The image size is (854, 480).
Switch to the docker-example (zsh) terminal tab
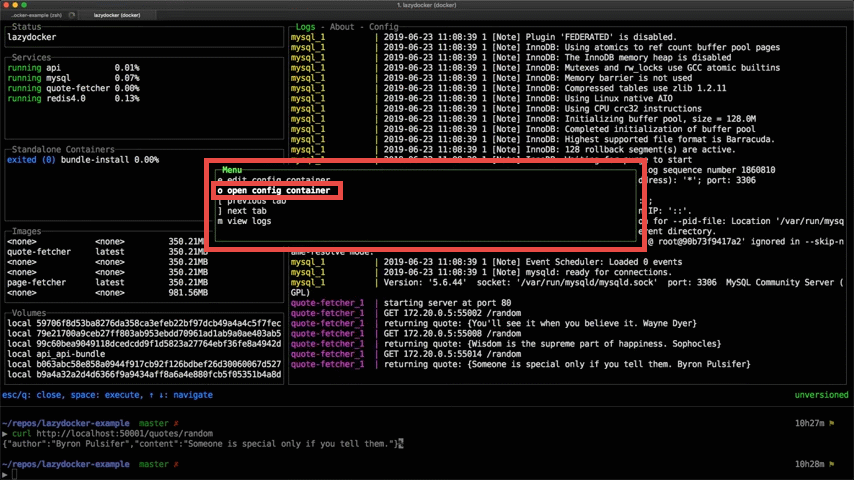pyautogui.click(x=40, y=15)
